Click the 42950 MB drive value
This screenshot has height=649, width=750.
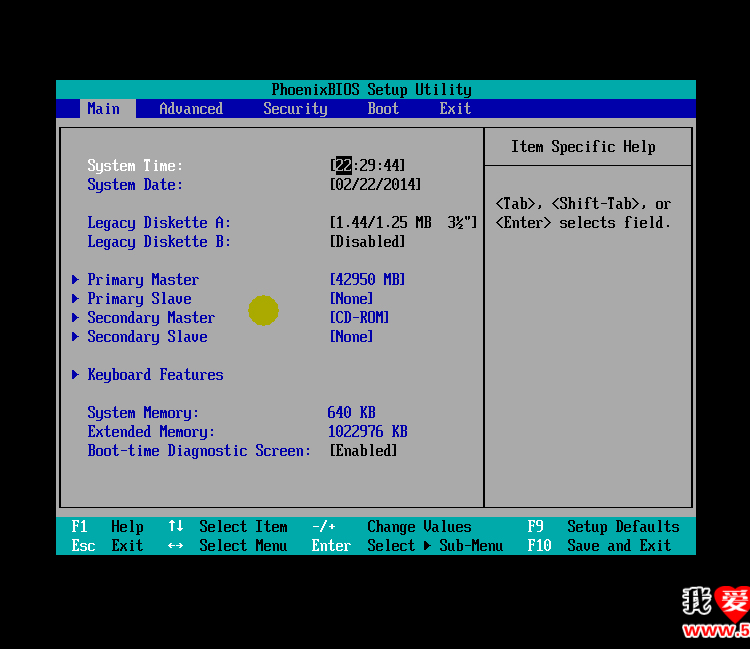click(367, 279)
